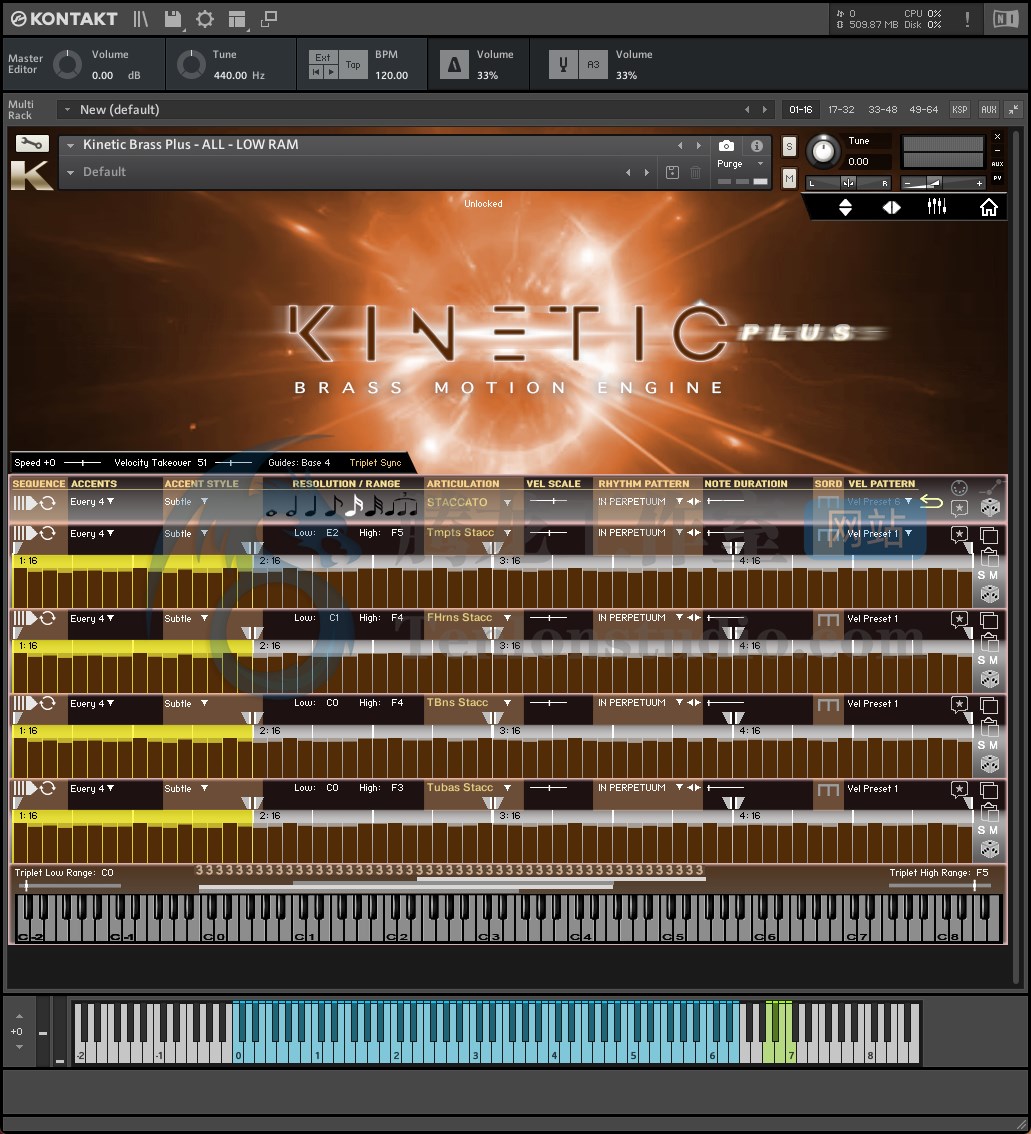The image size is (1031, 1134).
Task: Open FHrns Stacc articulation dropdown
Action: (469, 618)
